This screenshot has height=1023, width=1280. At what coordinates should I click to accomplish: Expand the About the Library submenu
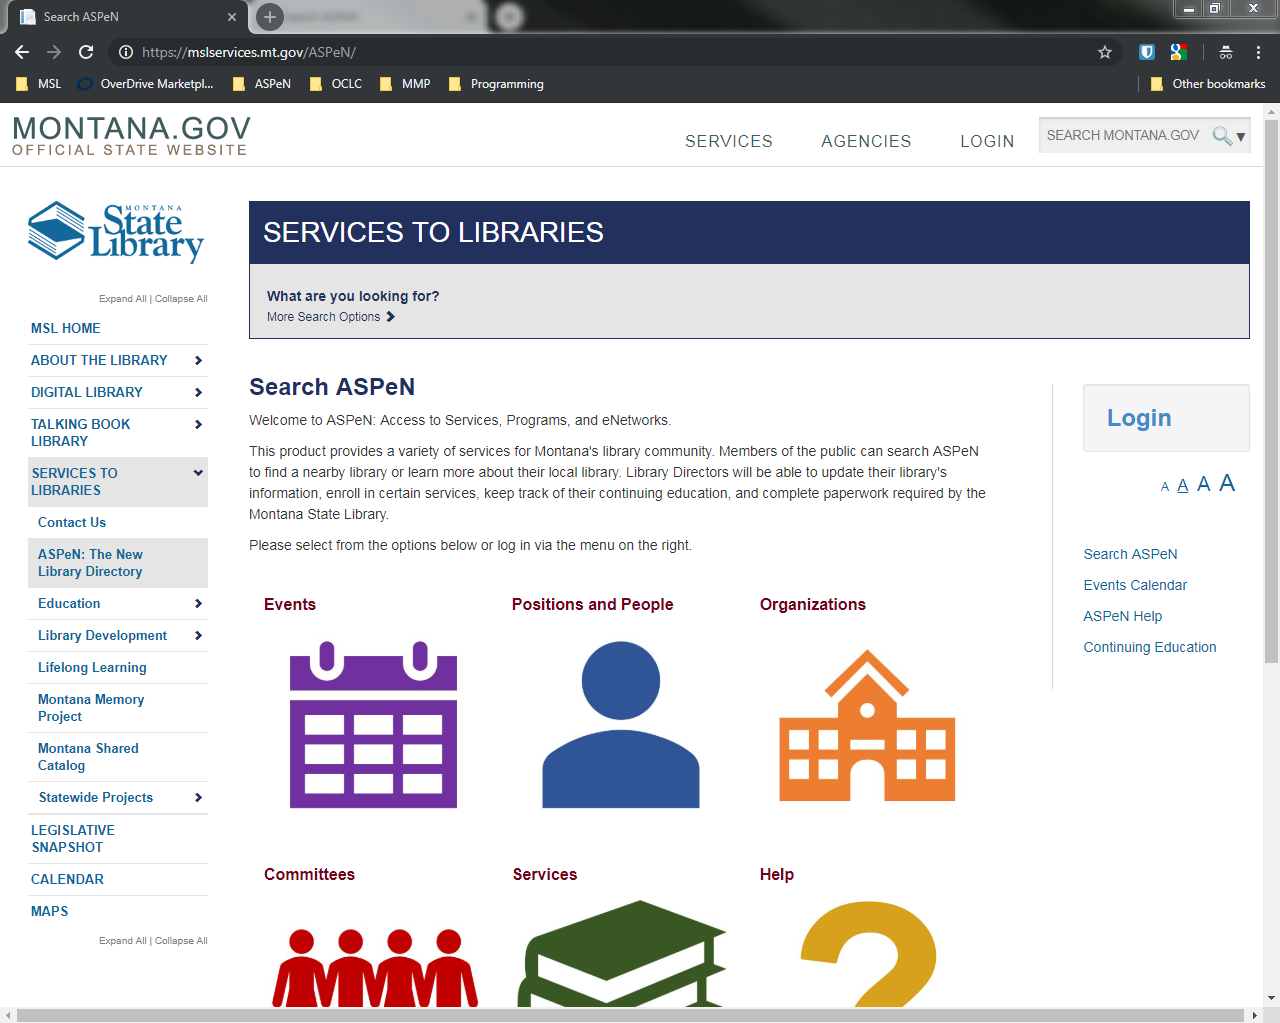(x=199, y=360)
